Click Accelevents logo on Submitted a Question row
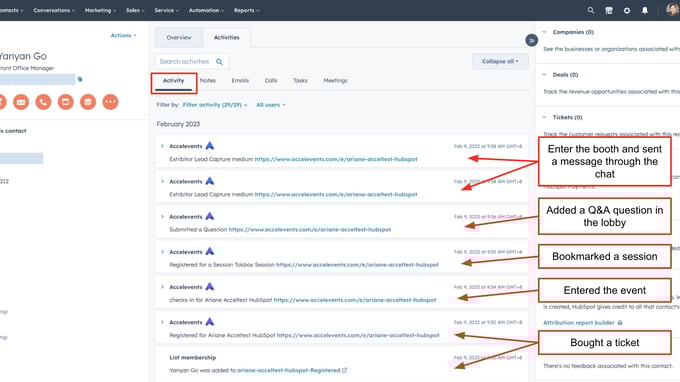This screenshot has width=680, height=382. pyautogui.click(x=210, y=216)
